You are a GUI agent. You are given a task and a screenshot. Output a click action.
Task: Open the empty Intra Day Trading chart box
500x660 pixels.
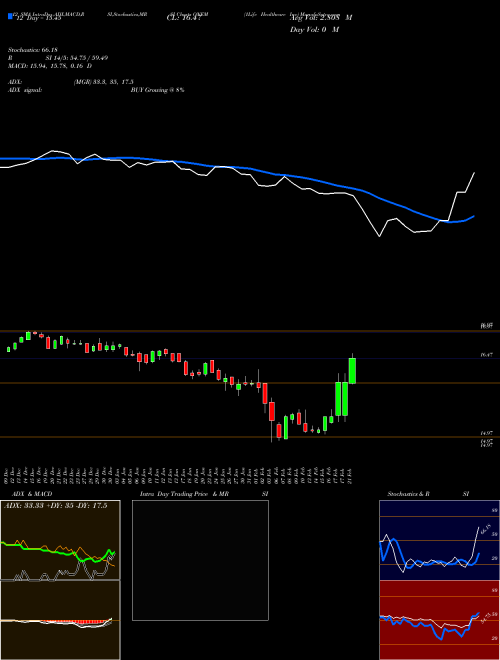pos(200,560)
